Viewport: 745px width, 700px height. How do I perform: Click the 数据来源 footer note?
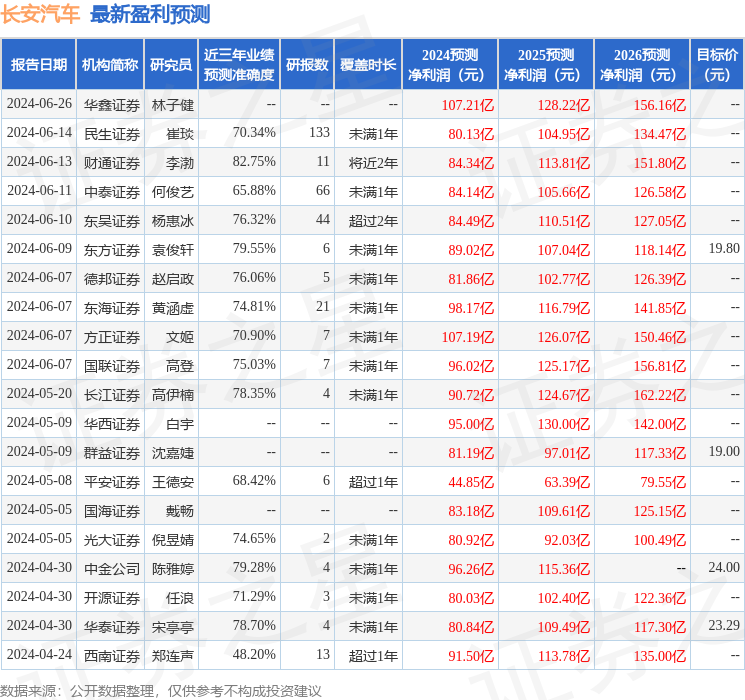161,691
